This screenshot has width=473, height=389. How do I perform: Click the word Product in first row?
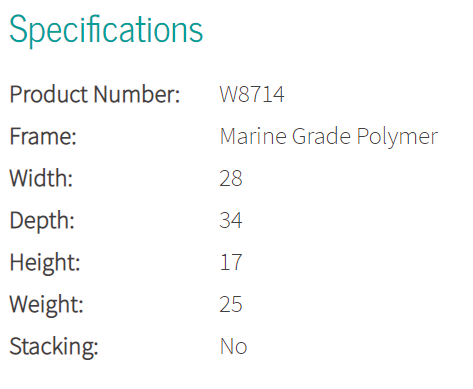pyautogui.click(x=49, y=94)
